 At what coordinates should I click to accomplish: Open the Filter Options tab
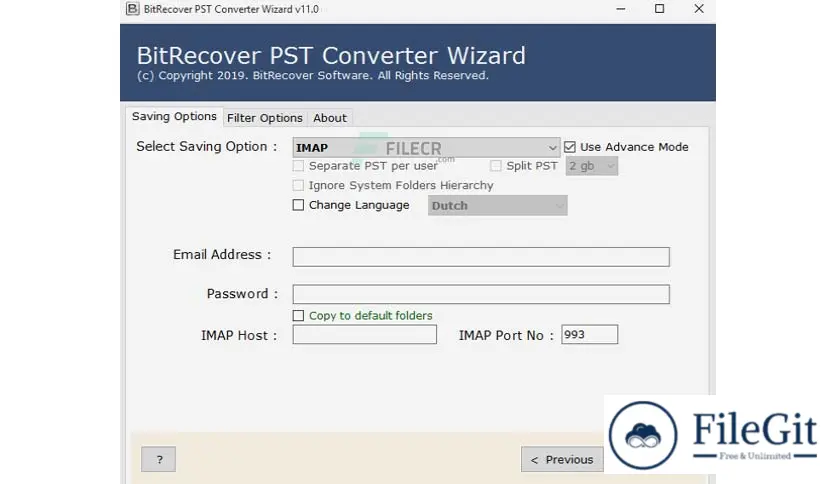tap(265, 118)
